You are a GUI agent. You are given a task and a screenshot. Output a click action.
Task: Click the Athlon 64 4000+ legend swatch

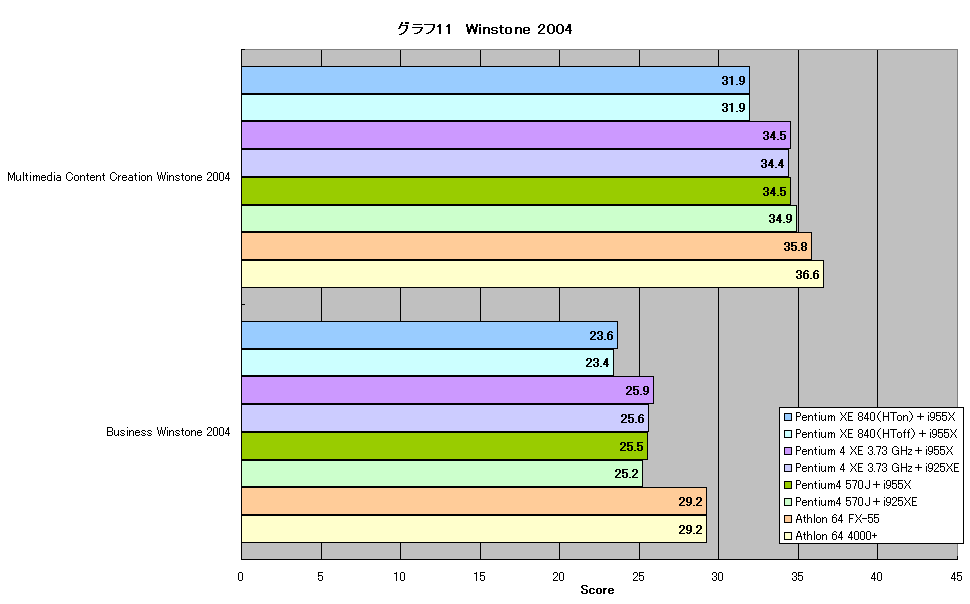click(x=788, y=536)
